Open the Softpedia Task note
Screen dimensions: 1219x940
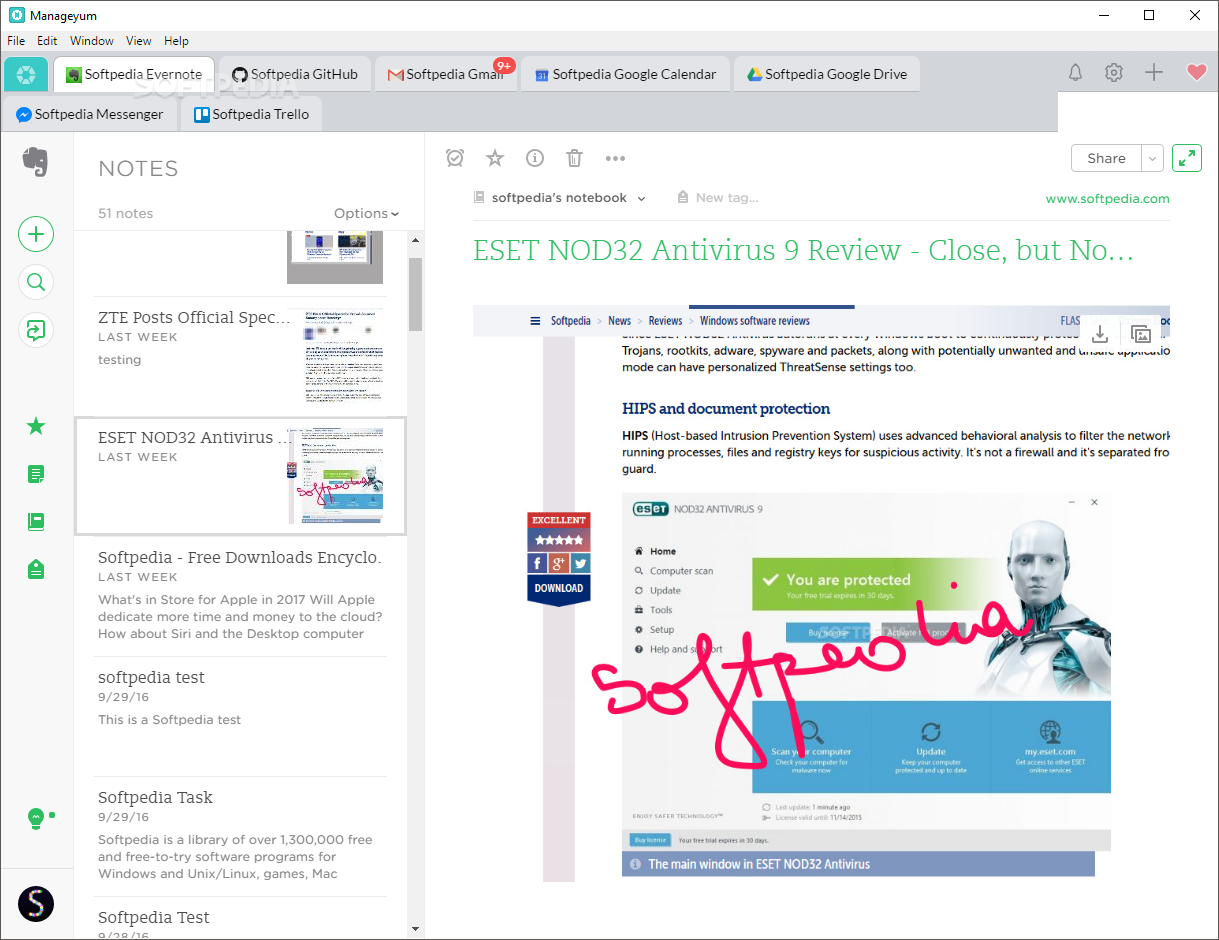click(240, 836)
